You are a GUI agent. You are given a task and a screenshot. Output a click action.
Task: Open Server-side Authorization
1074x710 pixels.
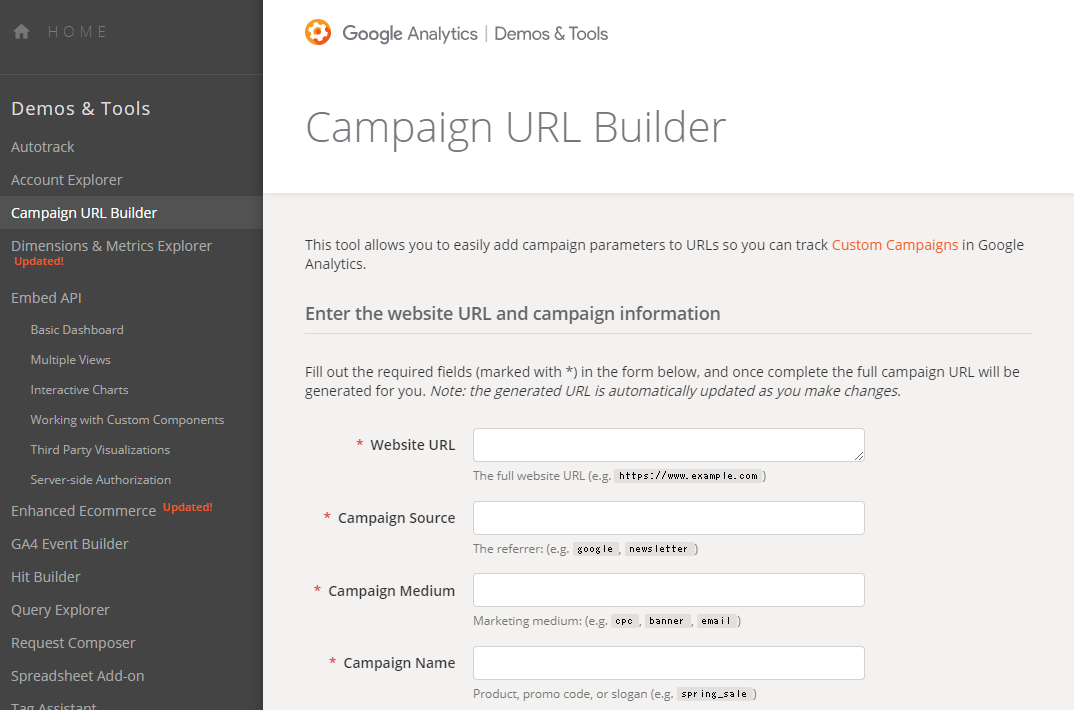click(101, 480)
